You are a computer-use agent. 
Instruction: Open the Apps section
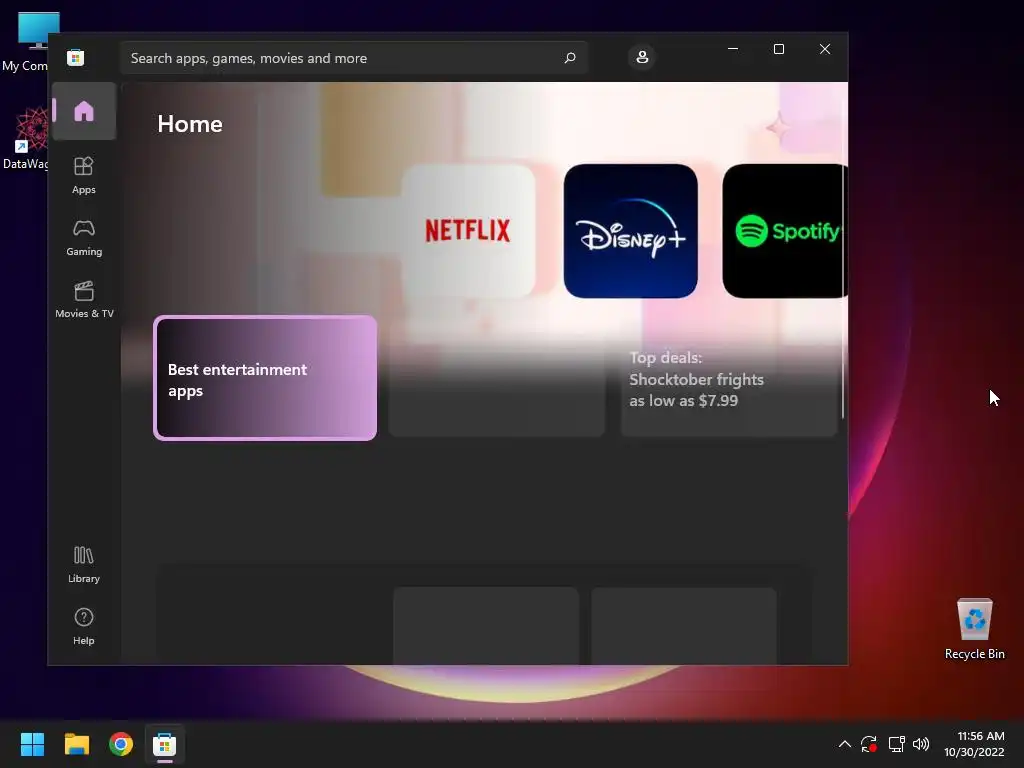click(84, 175)
